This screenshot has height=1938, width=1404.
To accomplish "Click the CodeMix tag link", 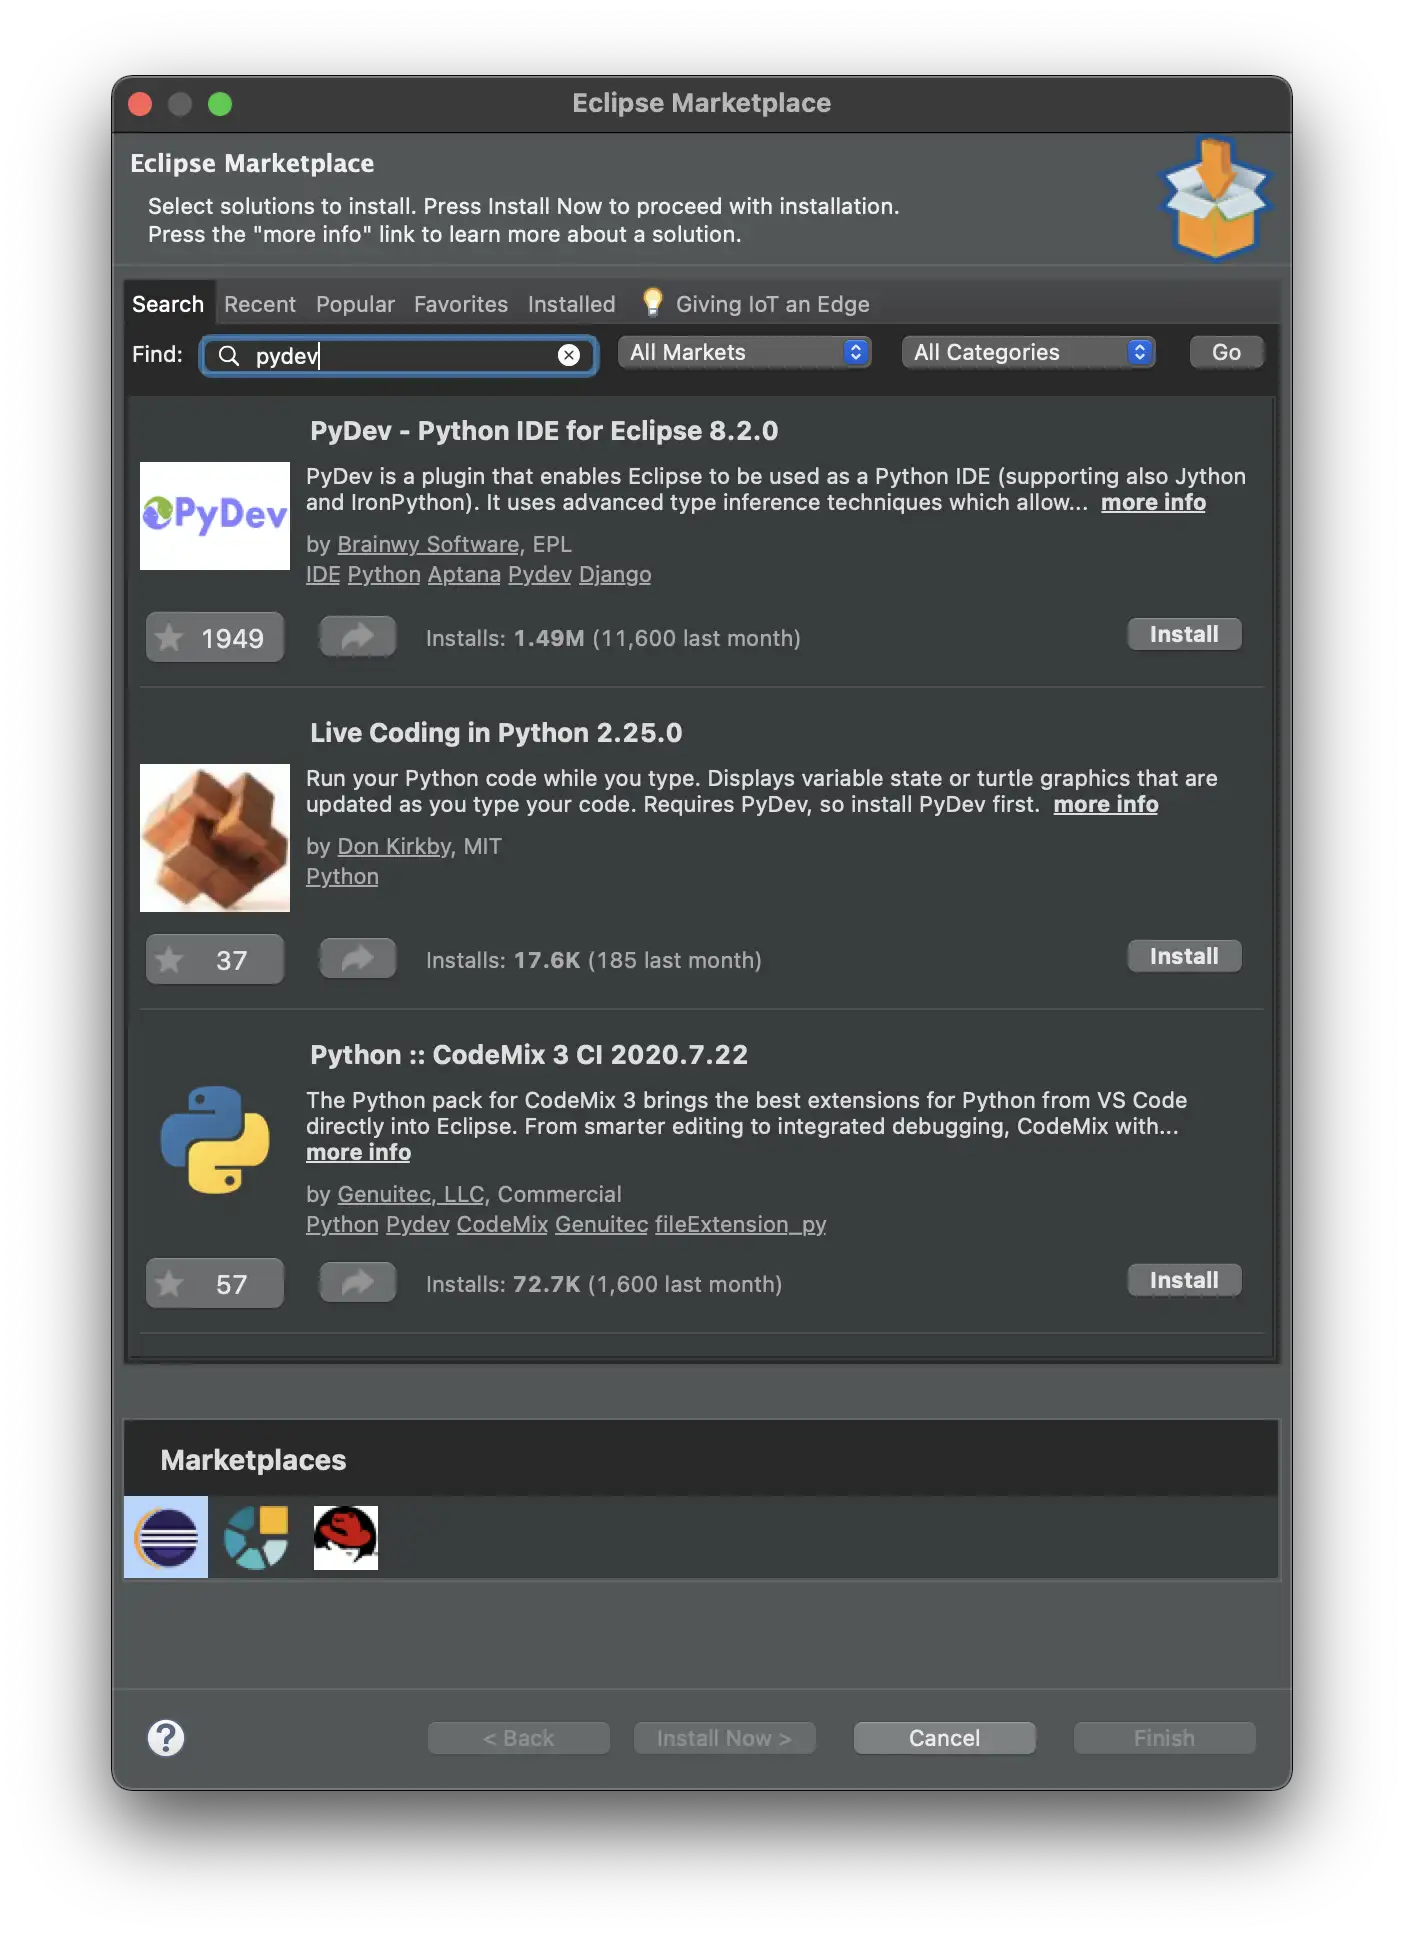I will point(502,1224).
